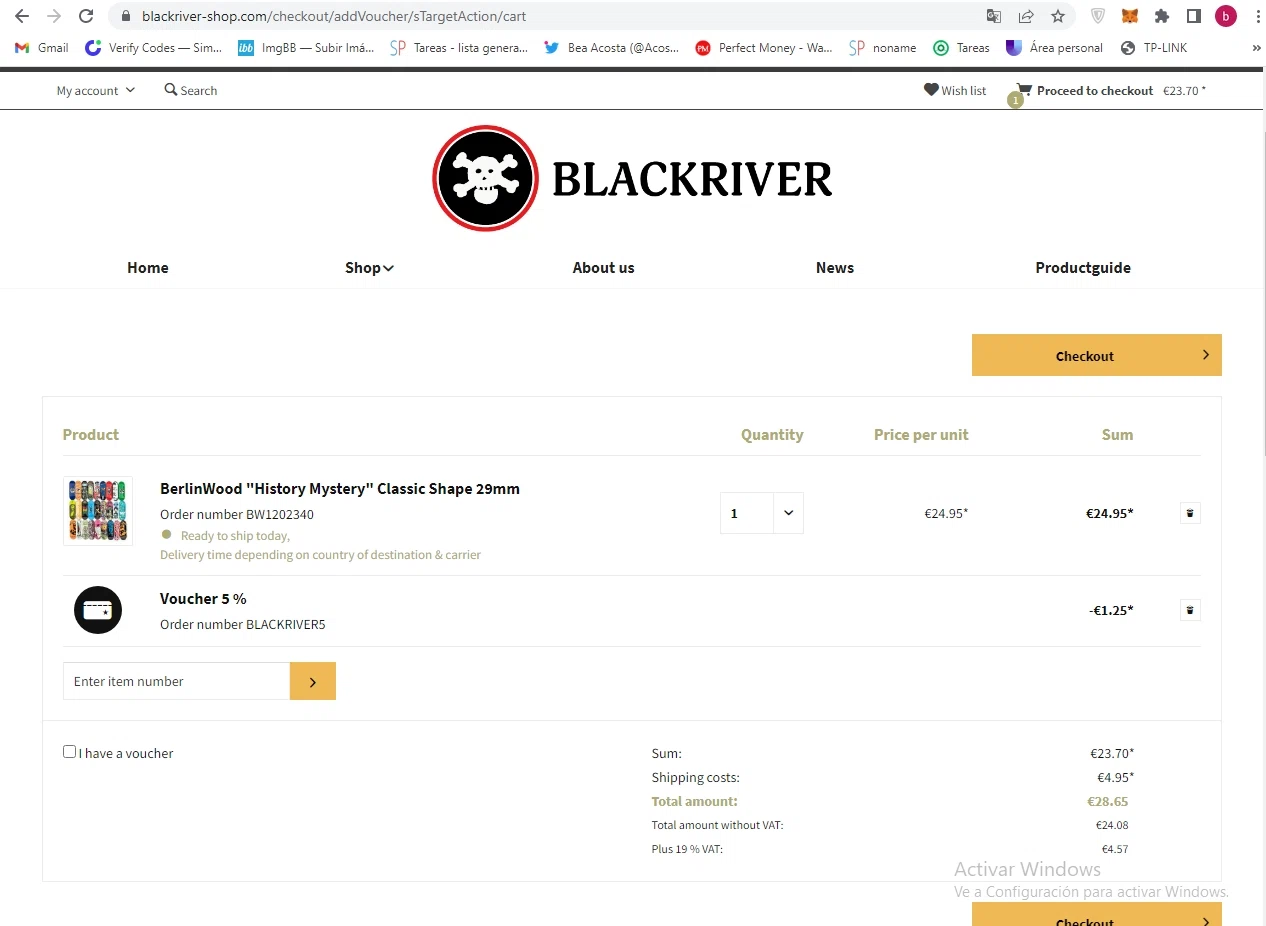The width and height of the screenshot is (1266, 926).
Task: Click the Enter item number field
Action: [177, 681]
